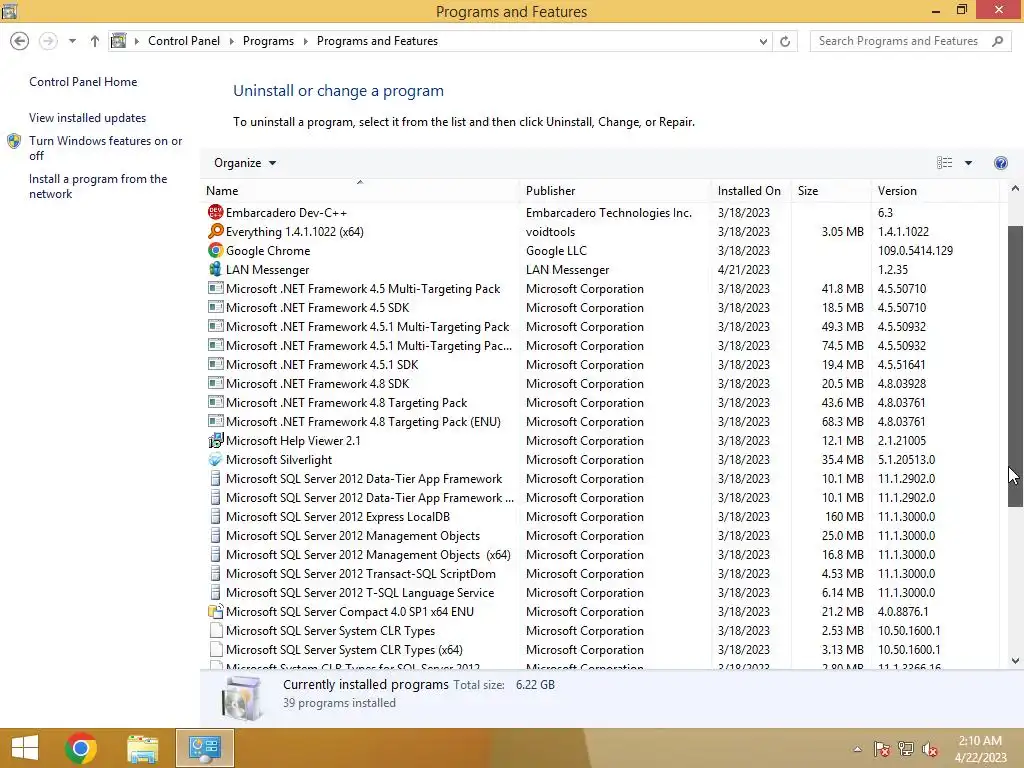Expand the arrow after Programs breadcrumb
The image size is (1024, 768).
pyautogui.click(x=305, y=41)
